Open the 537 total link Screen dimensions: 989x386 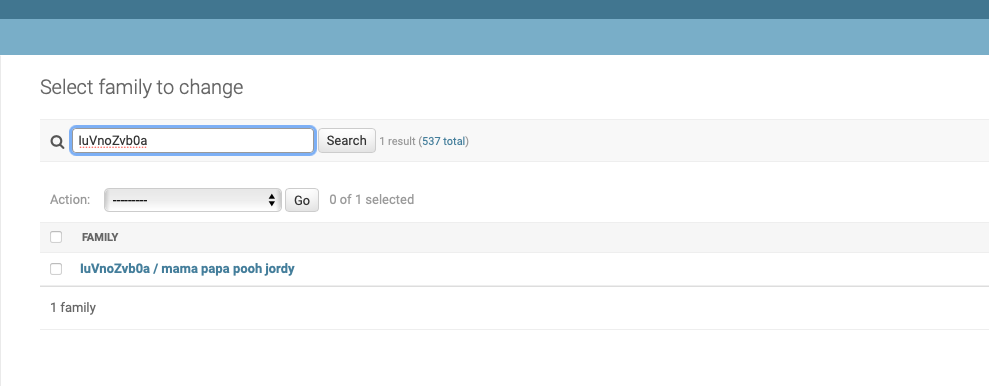pos(443,141)
